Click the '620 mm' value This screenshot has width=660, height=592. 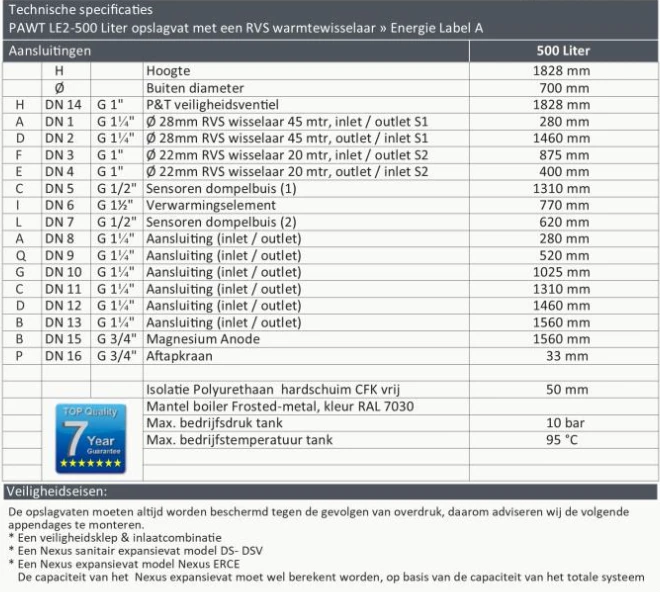point(564,222)
